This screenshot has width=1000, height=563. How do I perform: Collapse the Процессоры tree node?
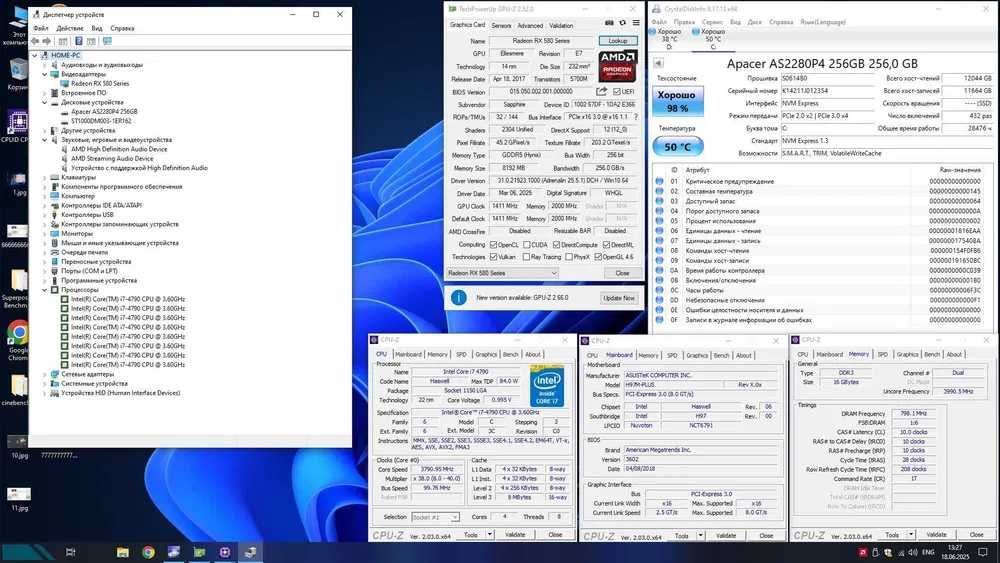(45, 289)
